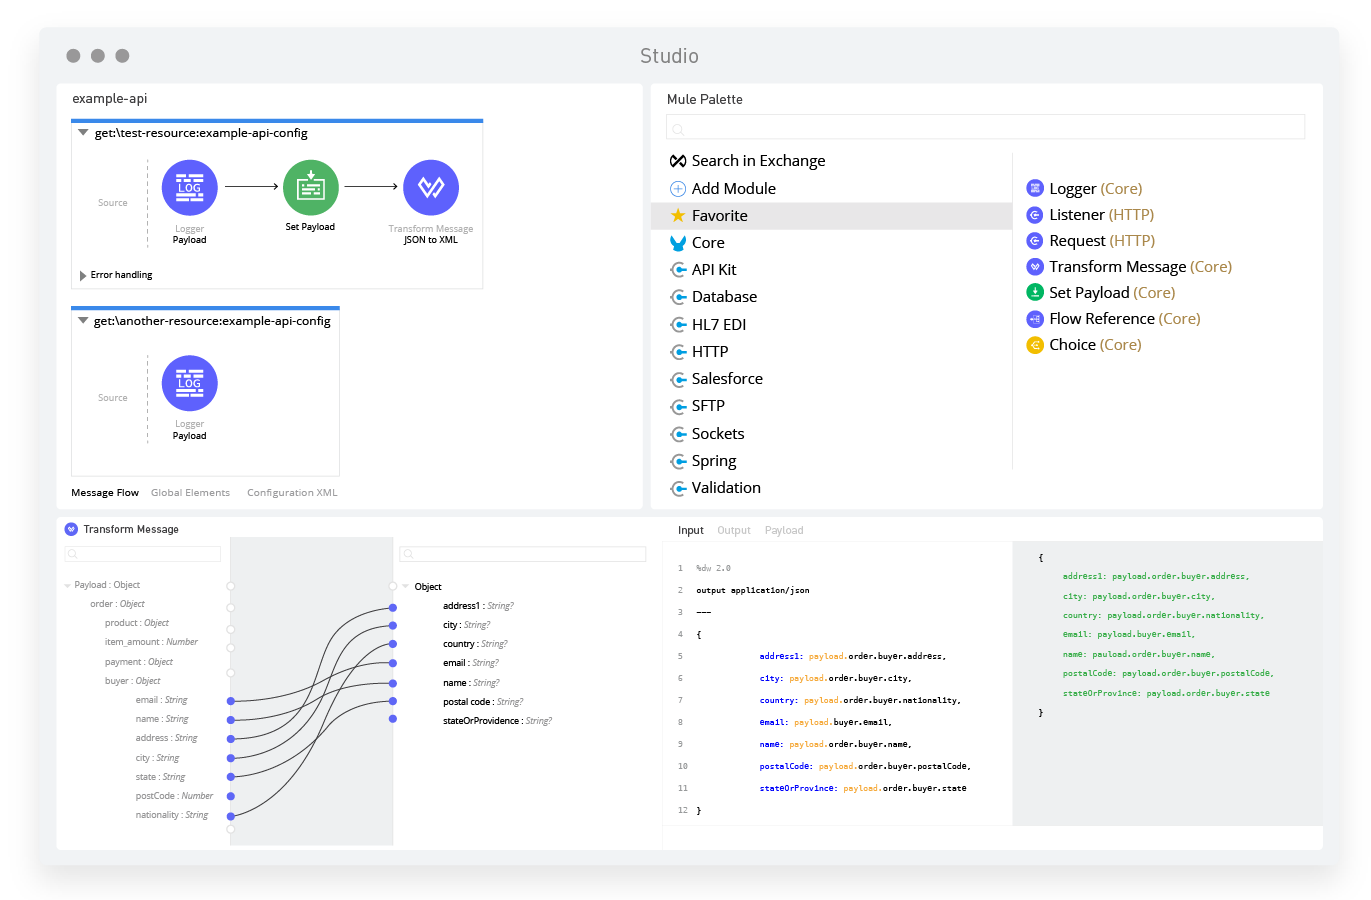Image resolution: width=1371 pixels, height=900 pixels.
Task: Collapse the output Object tree node
Action: [x=406, y=587]
